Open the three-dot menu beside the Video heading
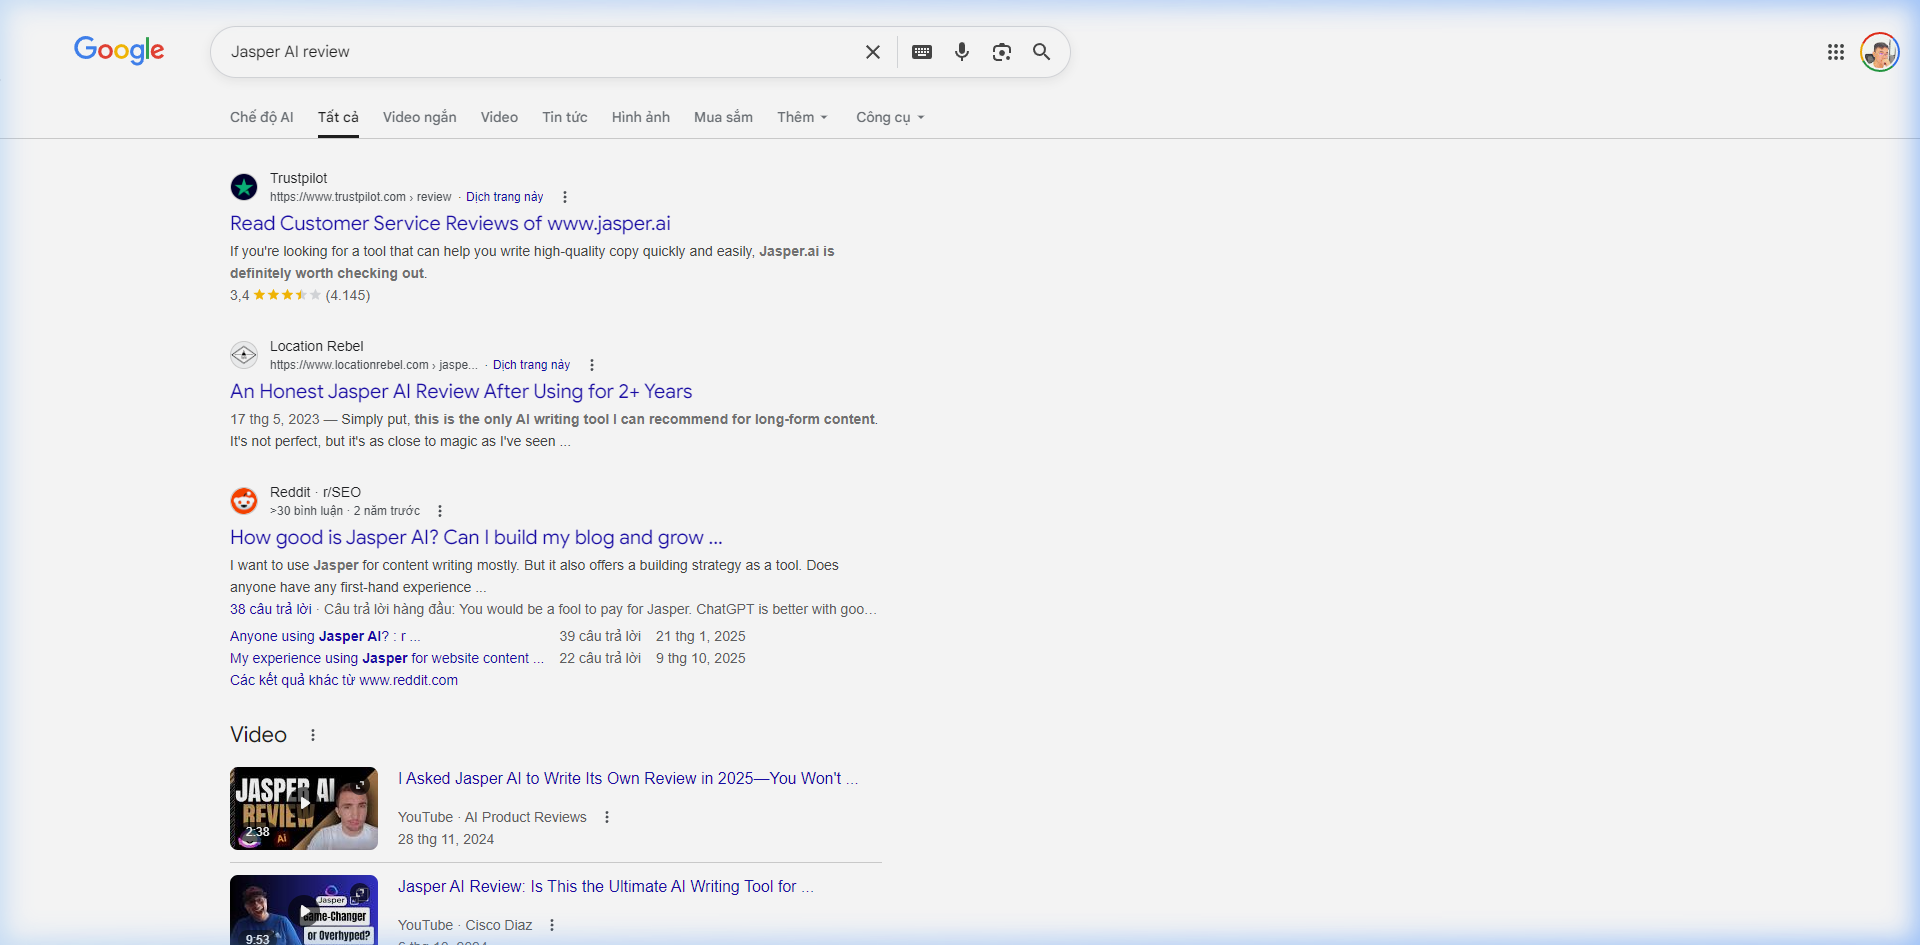Image resolution: width=1920 pixels, height=945 pixels. coord(312,734)
